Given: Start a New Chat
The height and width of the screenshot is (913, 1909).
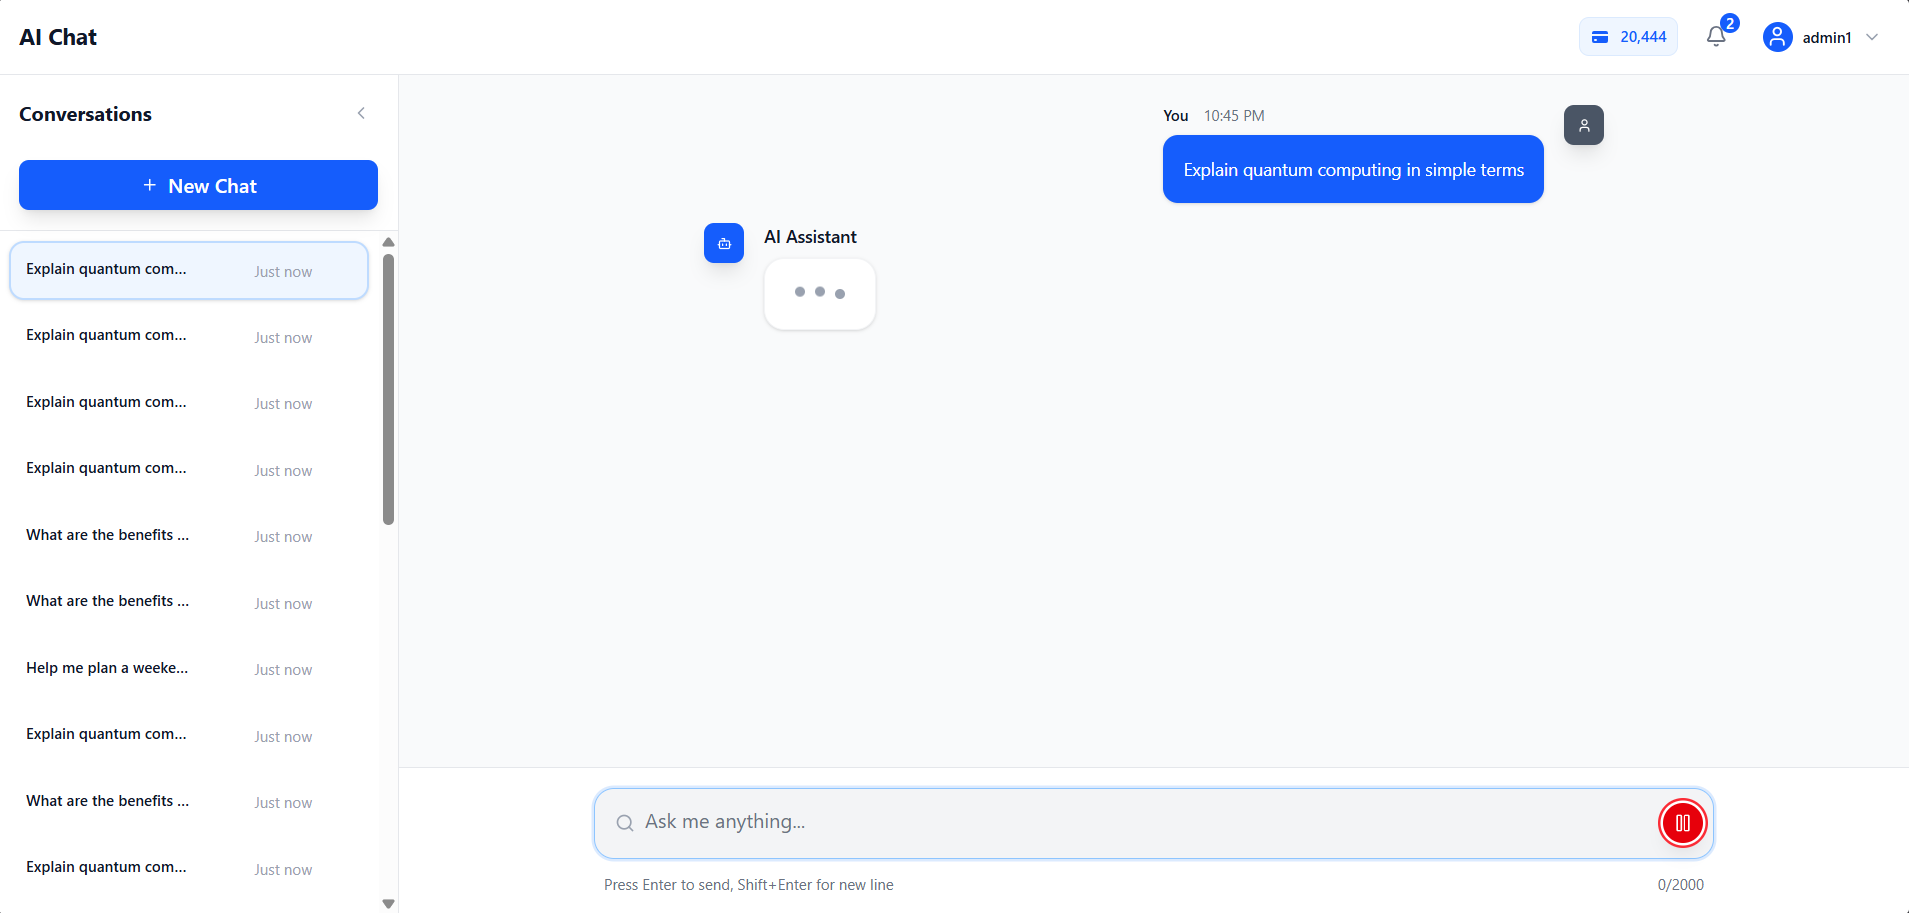Looking at the screenshot, I should (198, 185).
